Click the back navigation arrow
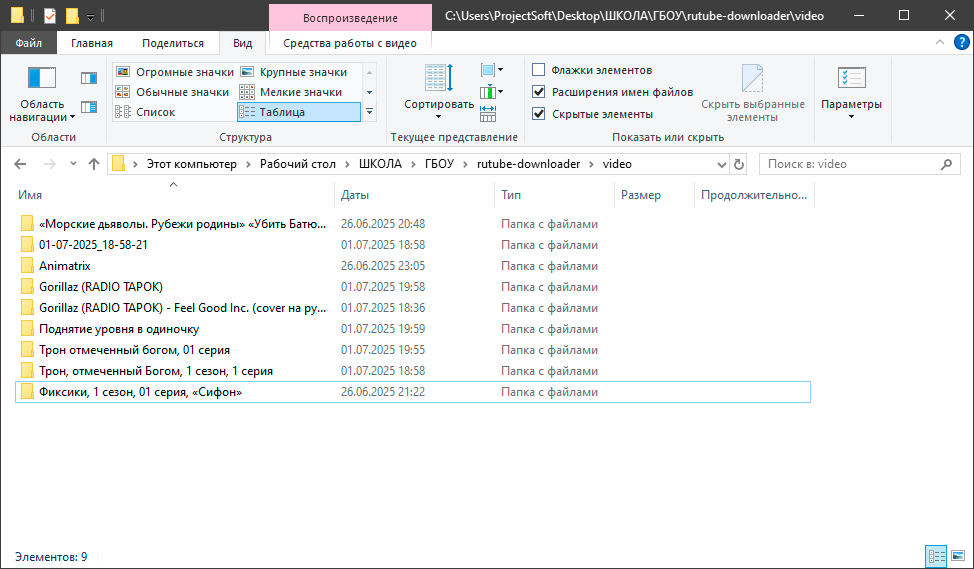The width and height of the screenshot is (974, 569). tap(21, 164)
